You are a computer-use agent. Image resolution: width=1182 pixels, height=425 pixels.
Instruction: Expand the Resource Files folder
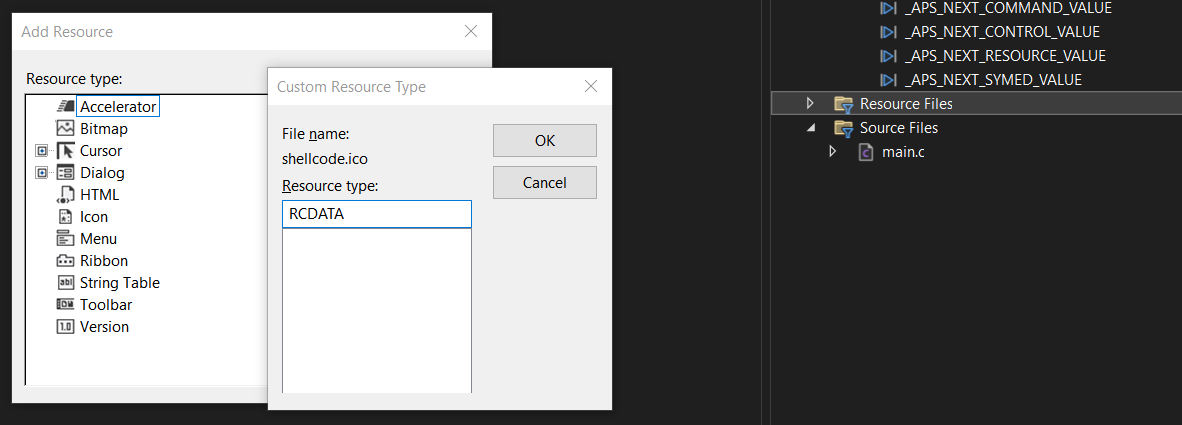(x=811, y=103)
